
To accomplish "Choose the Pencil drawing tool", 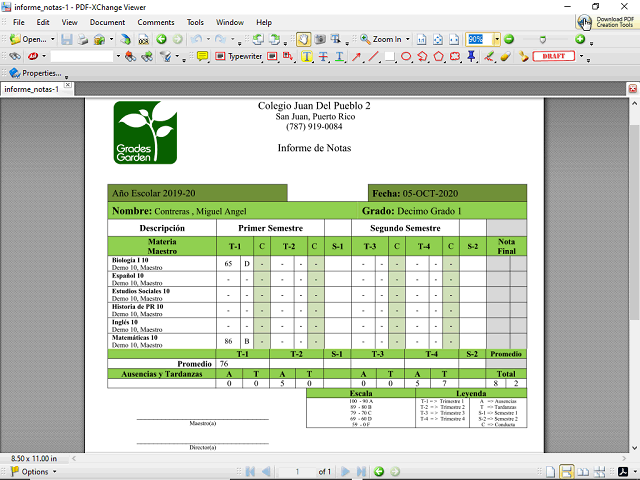I will tap(489, 56).
